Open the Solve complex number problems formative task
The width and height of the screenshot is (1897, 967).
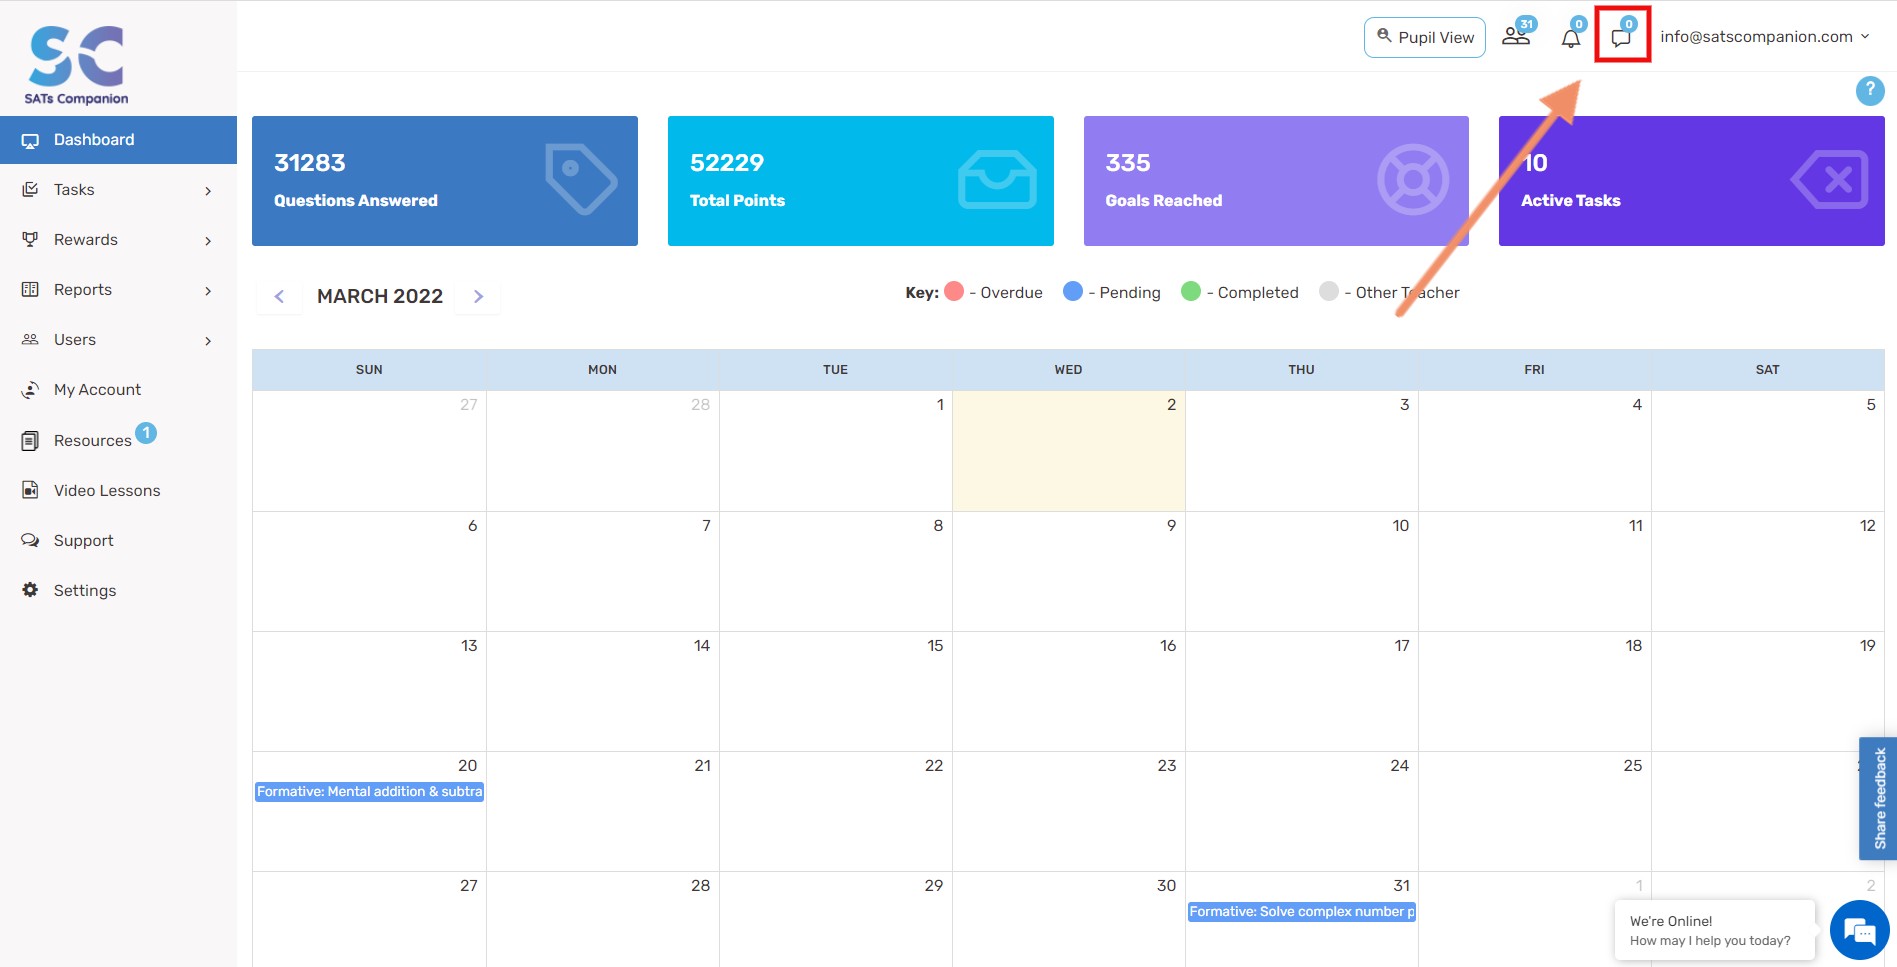[1301, 911]
